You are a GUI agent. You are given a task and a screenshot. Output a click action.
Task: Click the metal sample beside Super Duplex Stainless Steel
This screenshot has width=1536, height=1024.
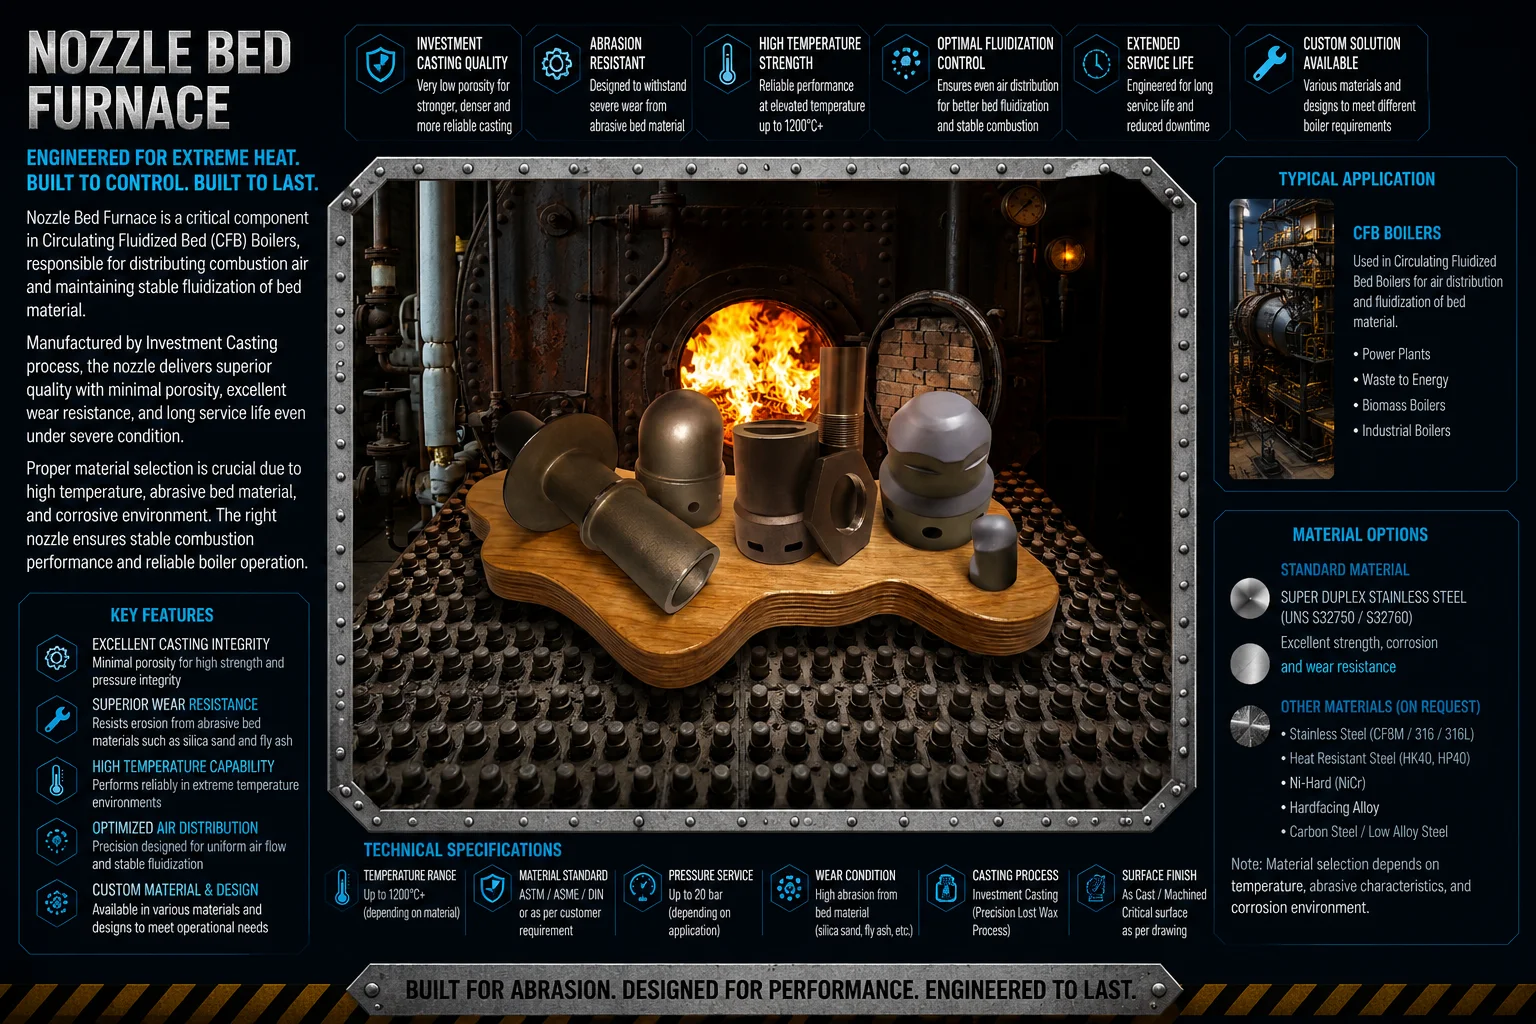(x=1250, y=598)
